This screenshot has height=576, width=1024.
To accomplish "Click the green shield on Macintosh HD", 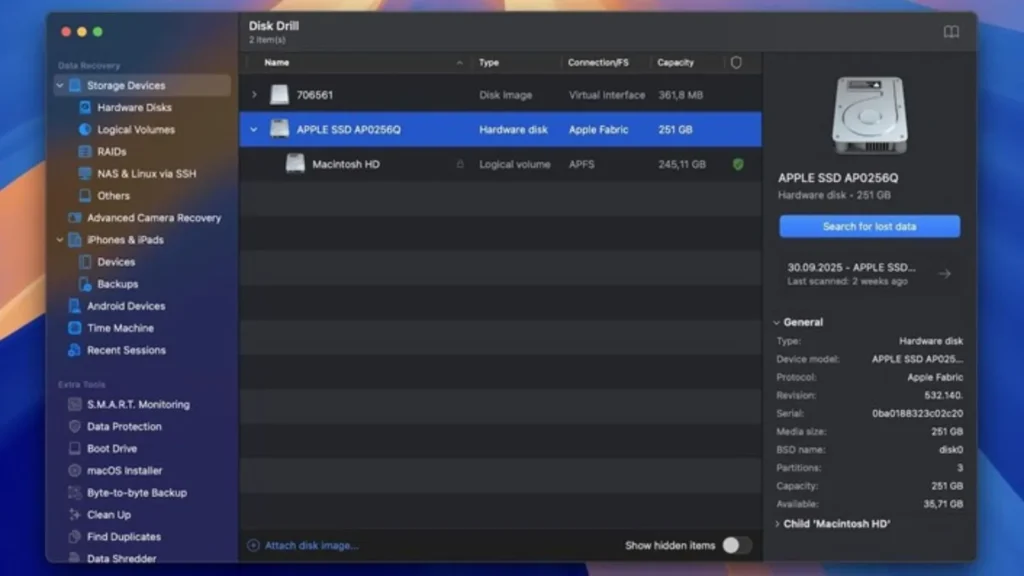I will coord(738,164).
